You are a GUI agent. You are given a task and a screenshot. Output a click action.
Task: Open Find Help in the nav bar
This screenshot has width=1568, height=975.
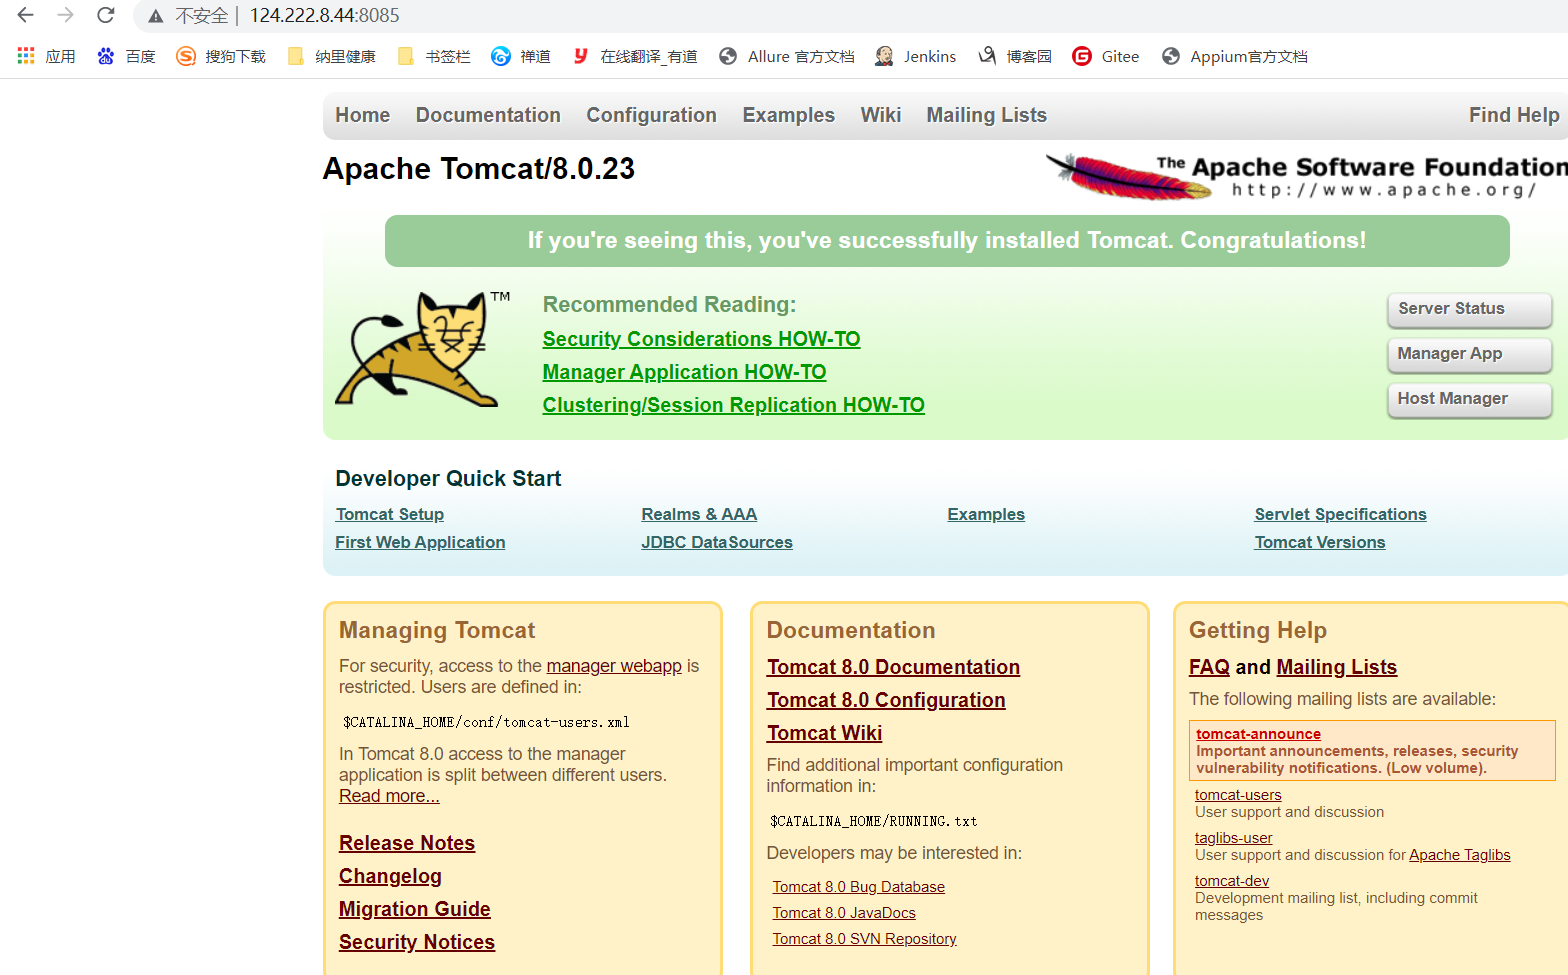click(1514, 115)
